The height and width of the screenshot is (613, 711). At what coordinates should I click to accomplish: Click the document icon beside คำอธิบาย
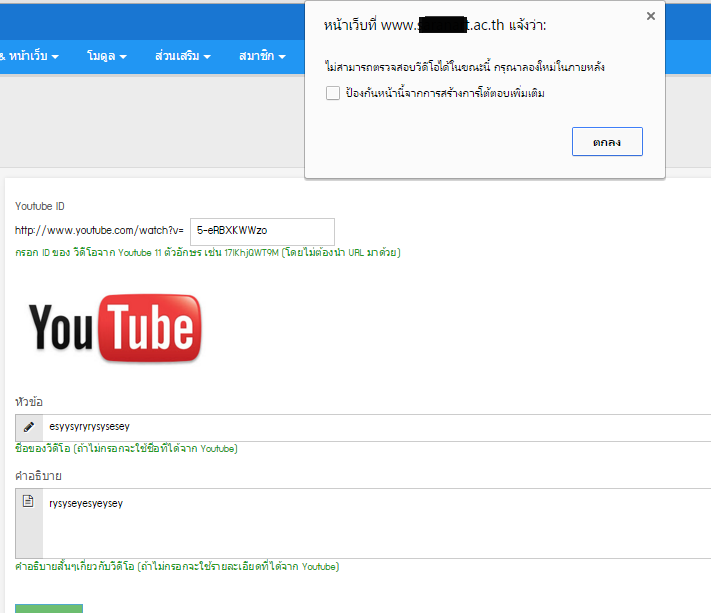29,501
